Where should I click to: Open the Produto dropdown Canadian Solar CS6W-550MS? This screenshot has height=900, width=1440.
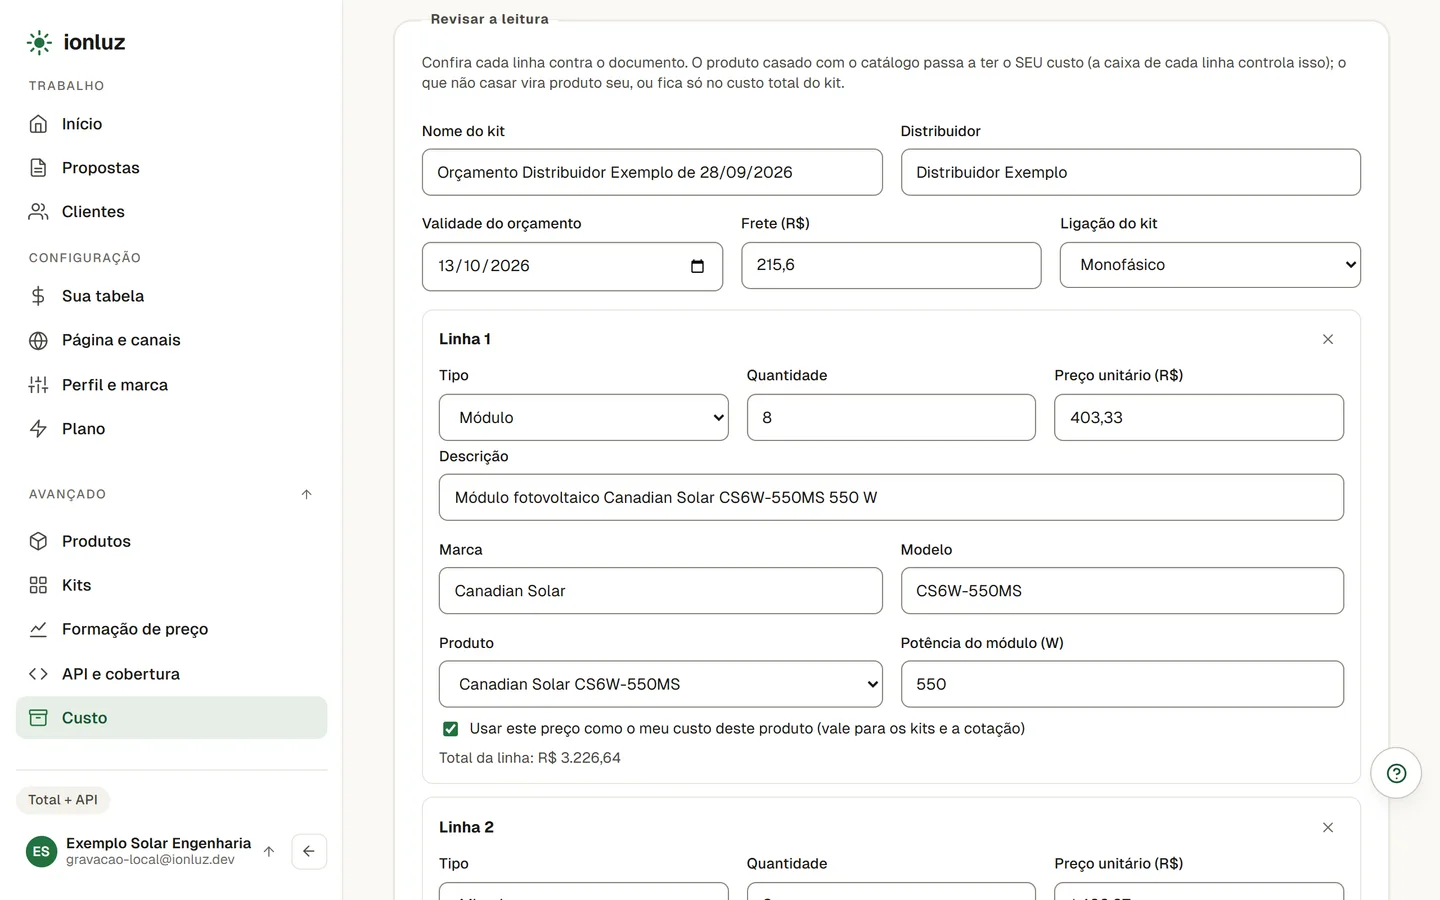tap(661, 684)
